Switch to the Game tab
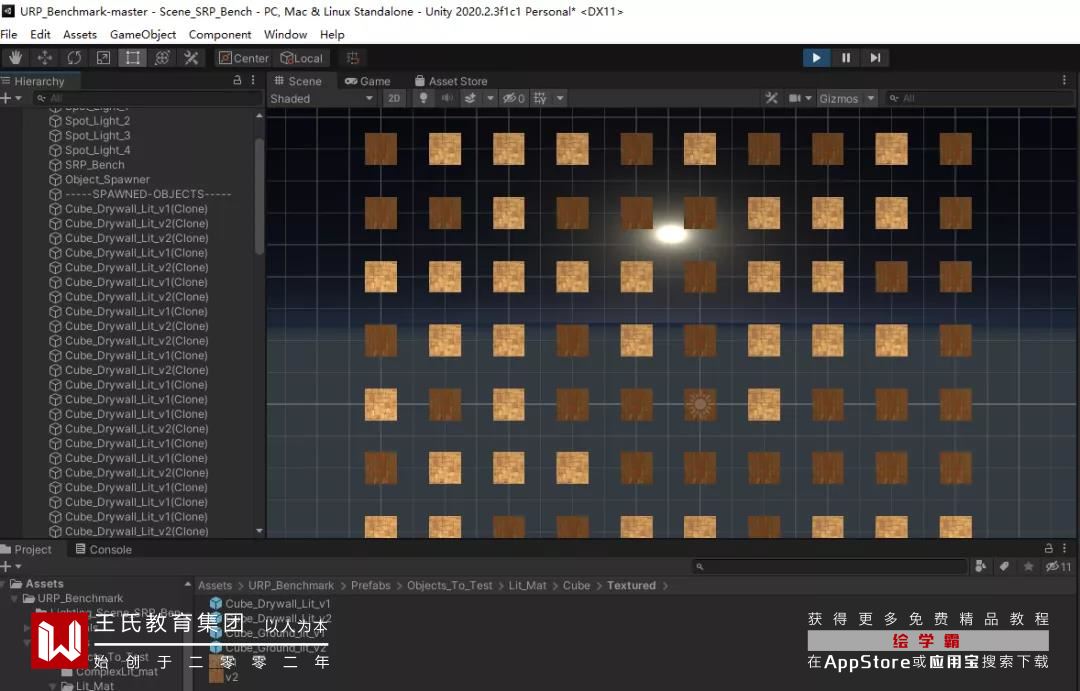This screenshot has width=1080, height=691. [368, 81]
